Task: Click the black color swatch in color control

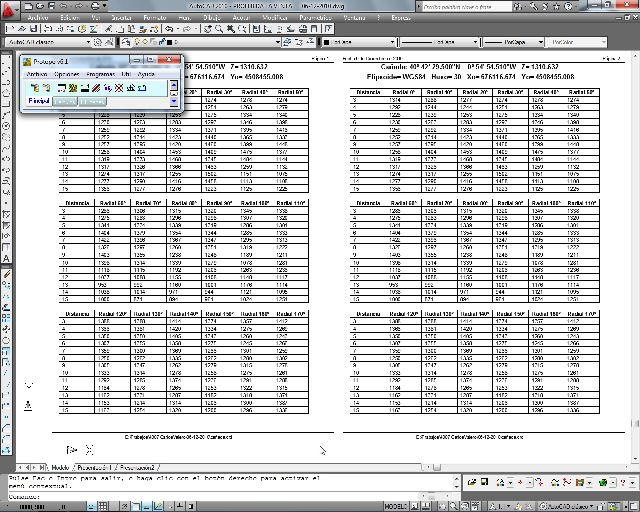Action: point(326,42)
